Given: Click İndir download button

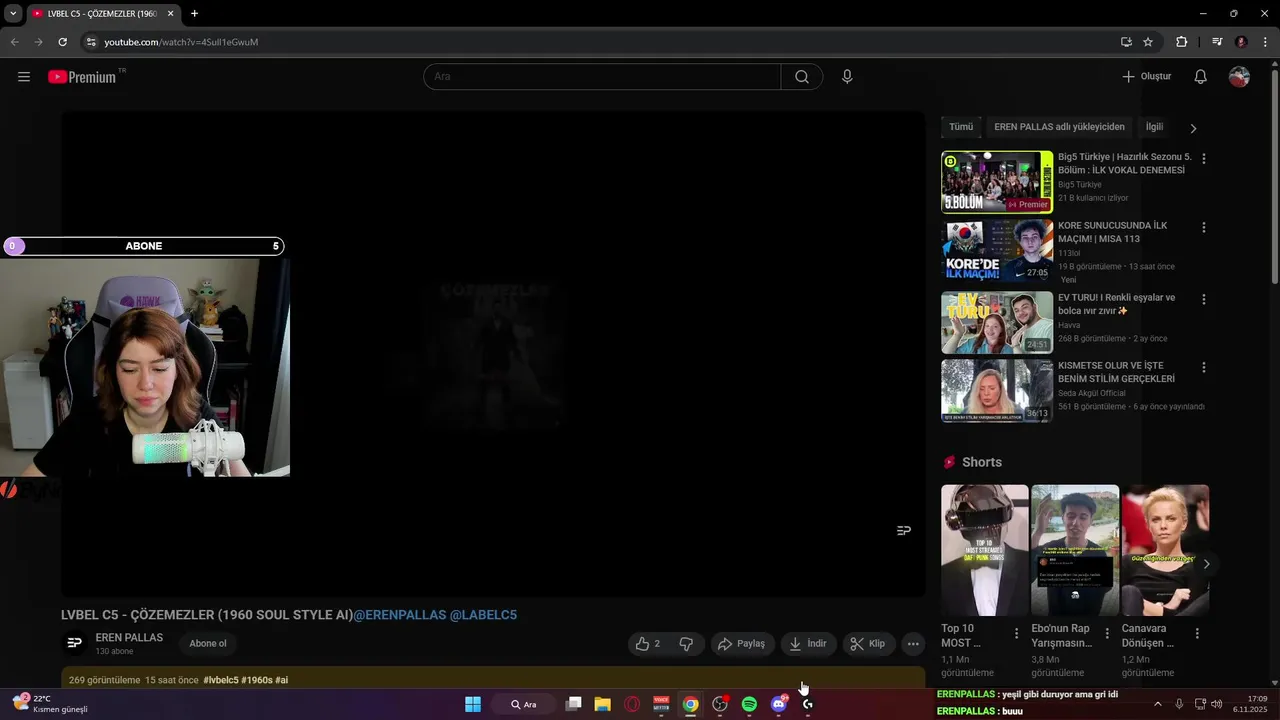Looking at the screenshot, I should [x=808, y=644].
